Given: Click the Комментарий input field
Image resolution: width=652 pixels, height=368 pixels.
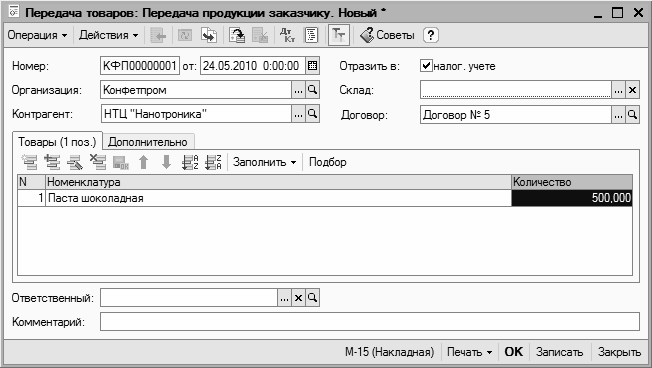Looking at the screenshot, I should coord(370,322).
